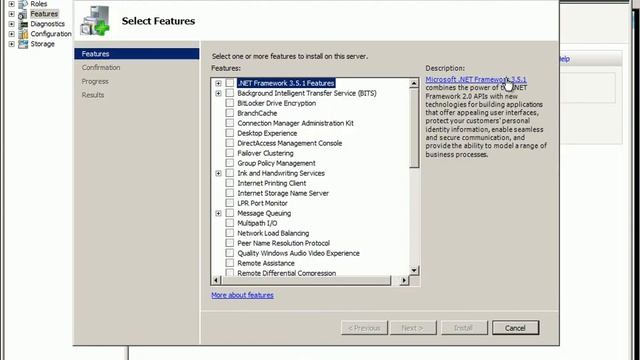
Task: Click the Roles icon in Server Manager tree
Action: tap(23, 4)
